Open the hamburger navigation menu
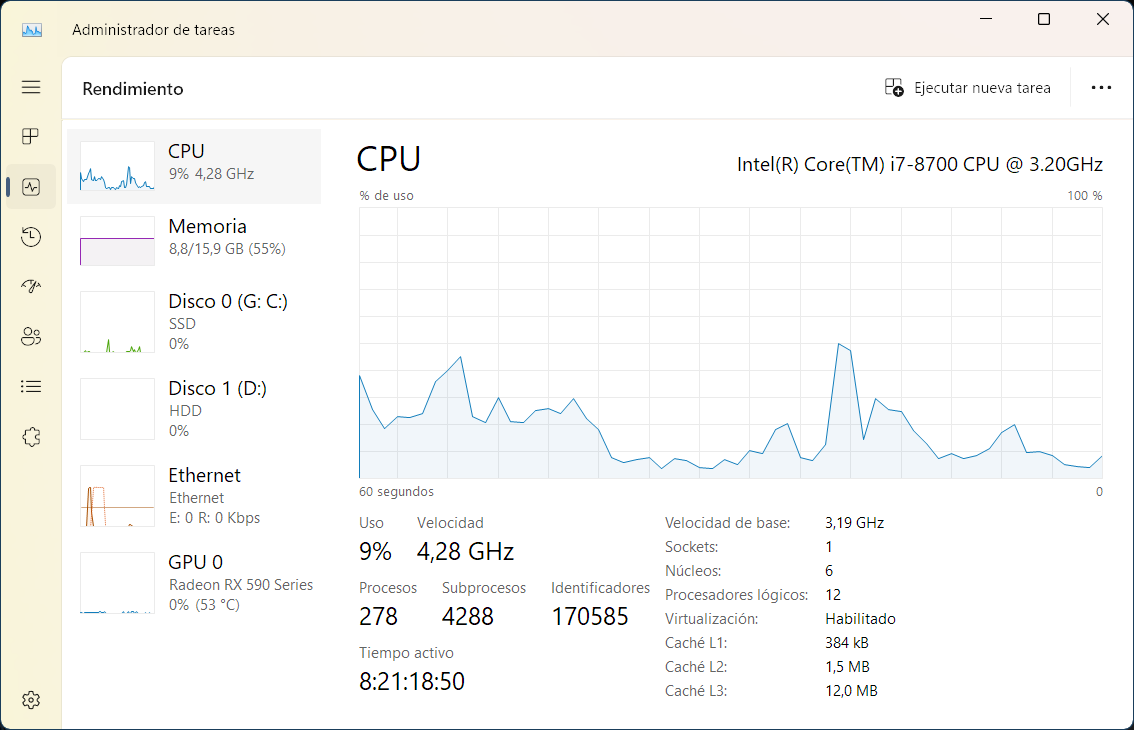The width and height of the screenshot is (1134, 730). pos(31,87)
